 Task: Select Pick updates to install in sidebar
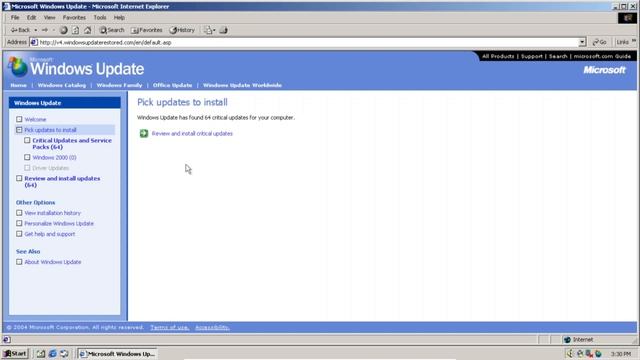50,130
